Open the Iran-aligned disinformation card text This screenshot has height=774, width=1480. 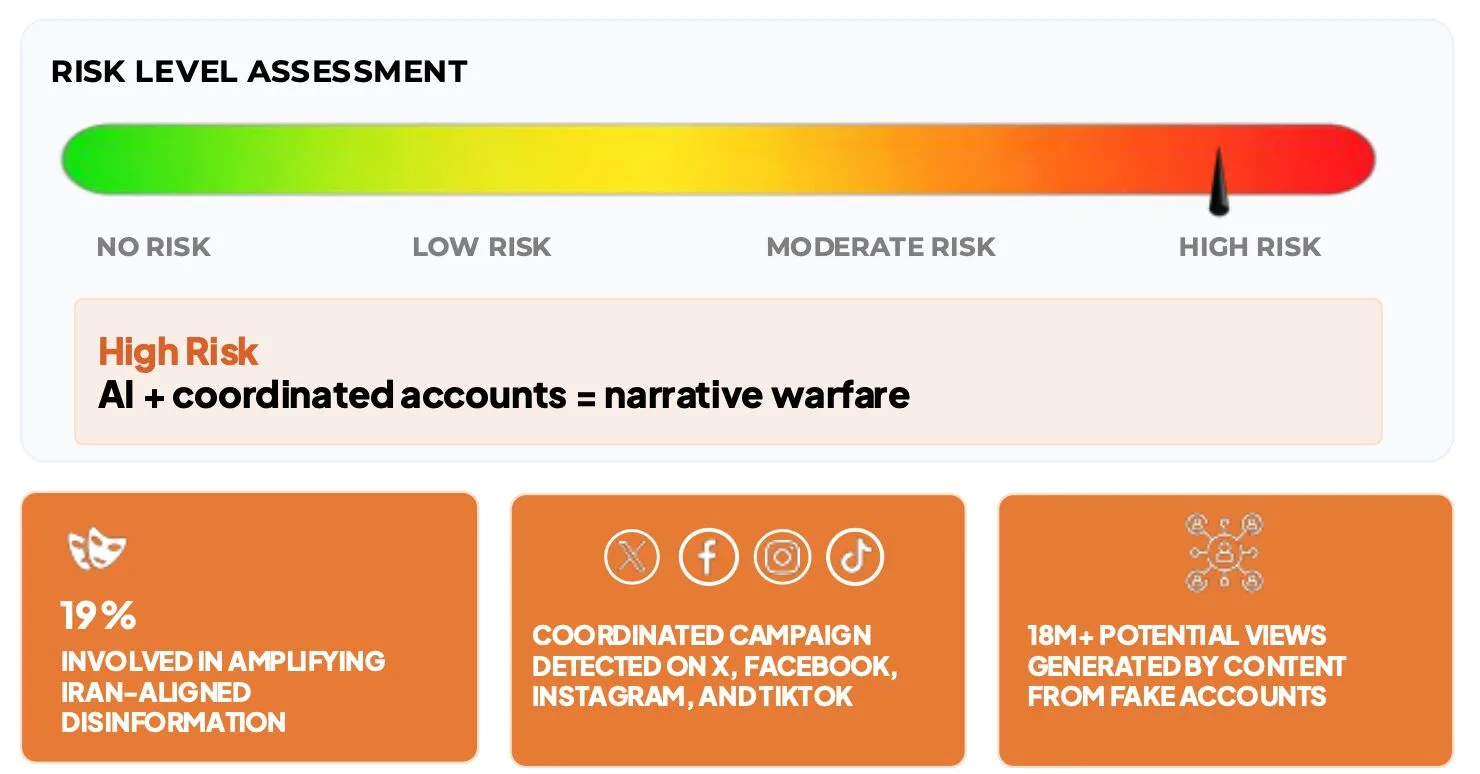pyautogui.click(x=222, y=691)
